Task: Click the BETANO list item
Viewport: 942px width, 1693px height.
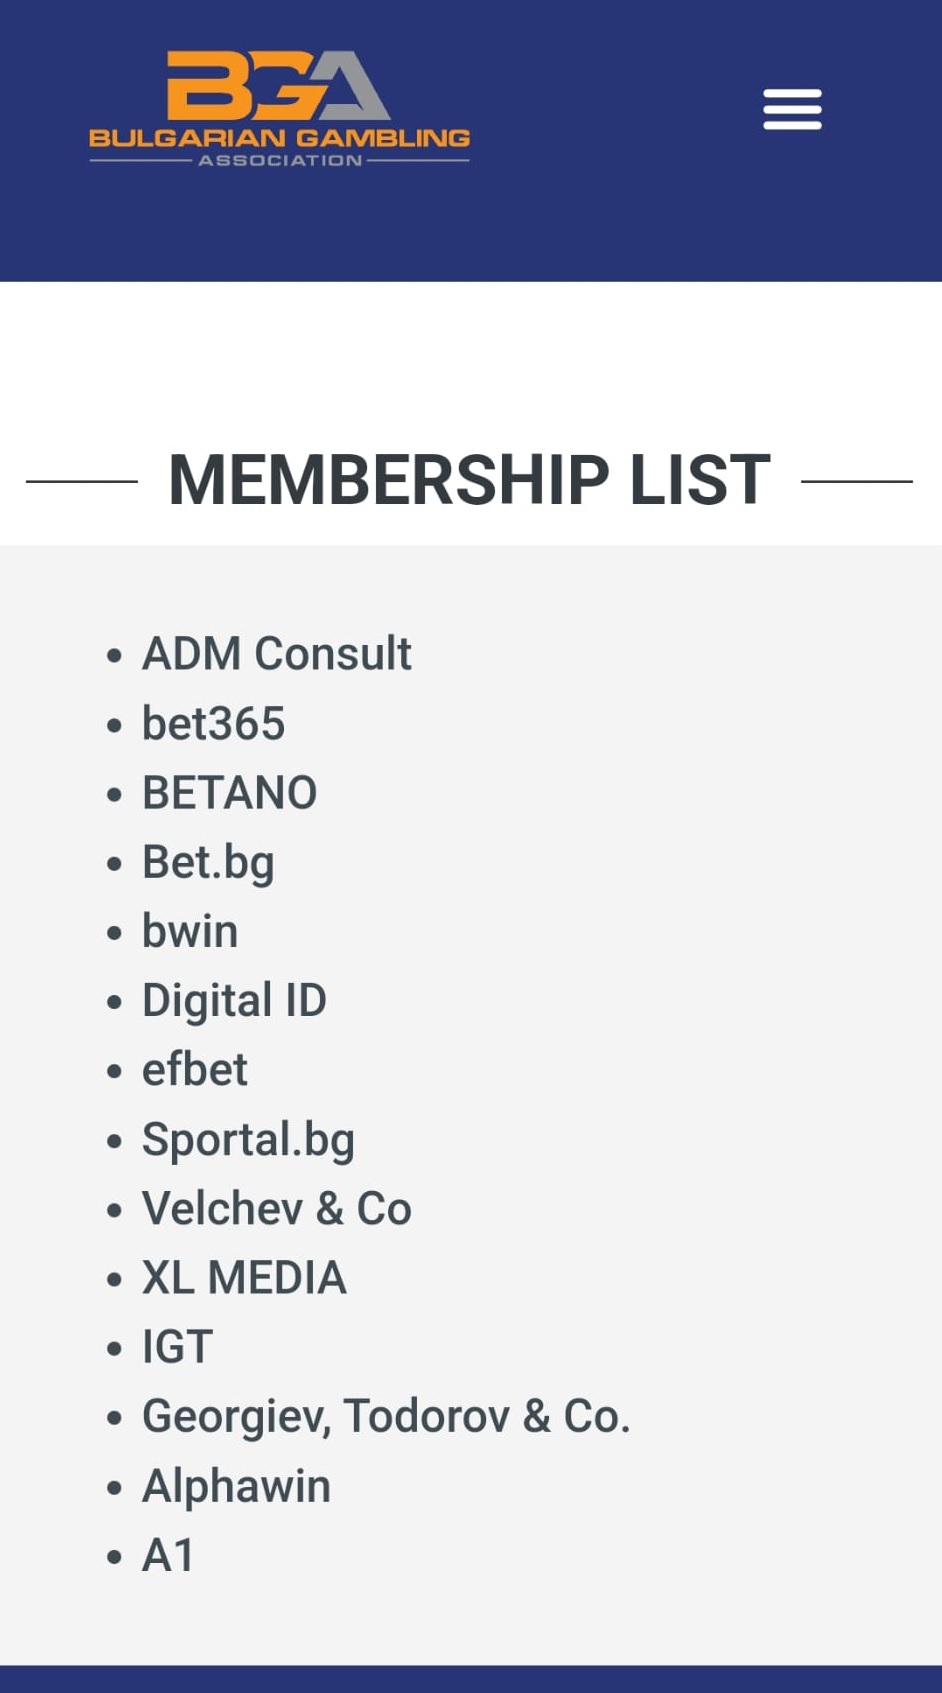Action: [229, 793]
